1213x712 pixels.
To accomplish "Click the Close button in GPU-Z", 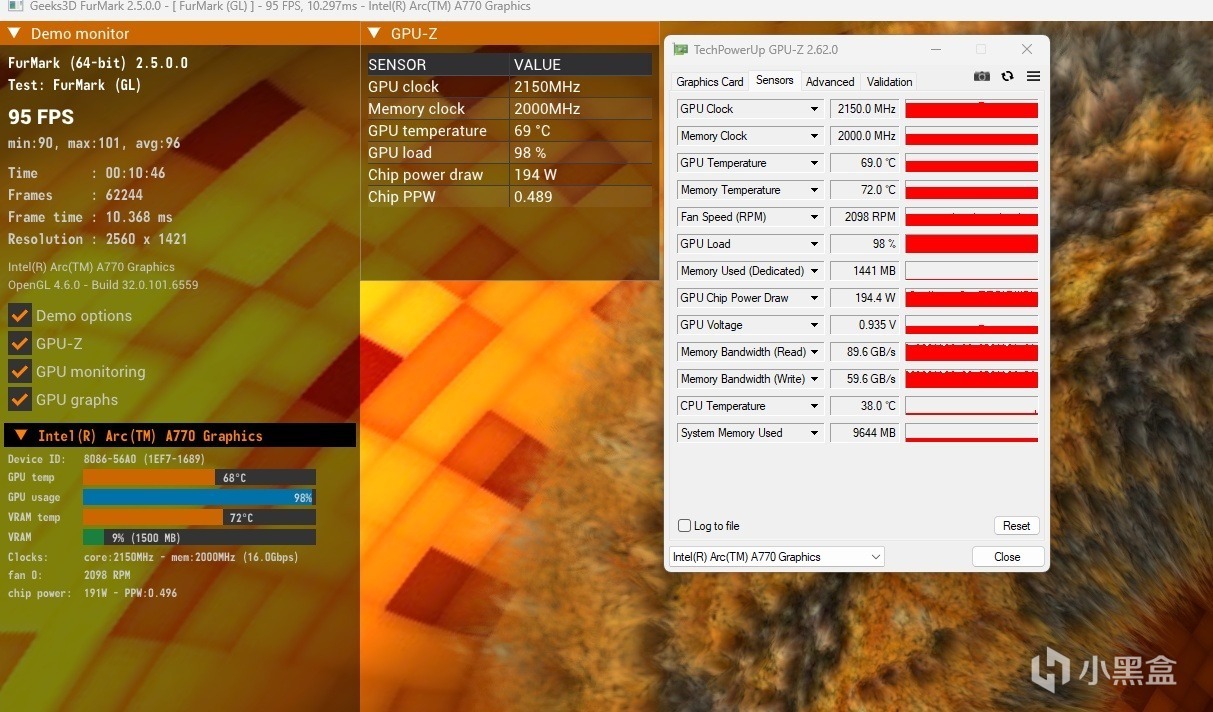I will (x=1007, y=557).
